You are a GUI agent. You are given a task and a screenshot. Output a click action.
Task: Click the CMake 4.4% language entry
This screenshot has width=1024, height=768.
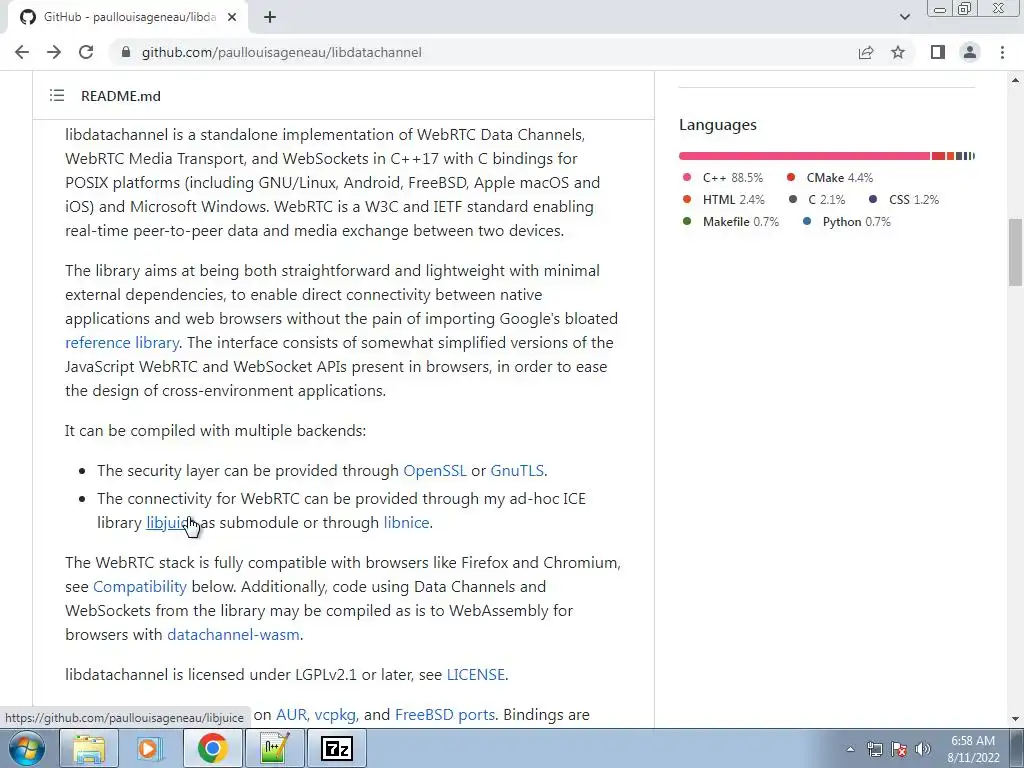pos(829,178)
